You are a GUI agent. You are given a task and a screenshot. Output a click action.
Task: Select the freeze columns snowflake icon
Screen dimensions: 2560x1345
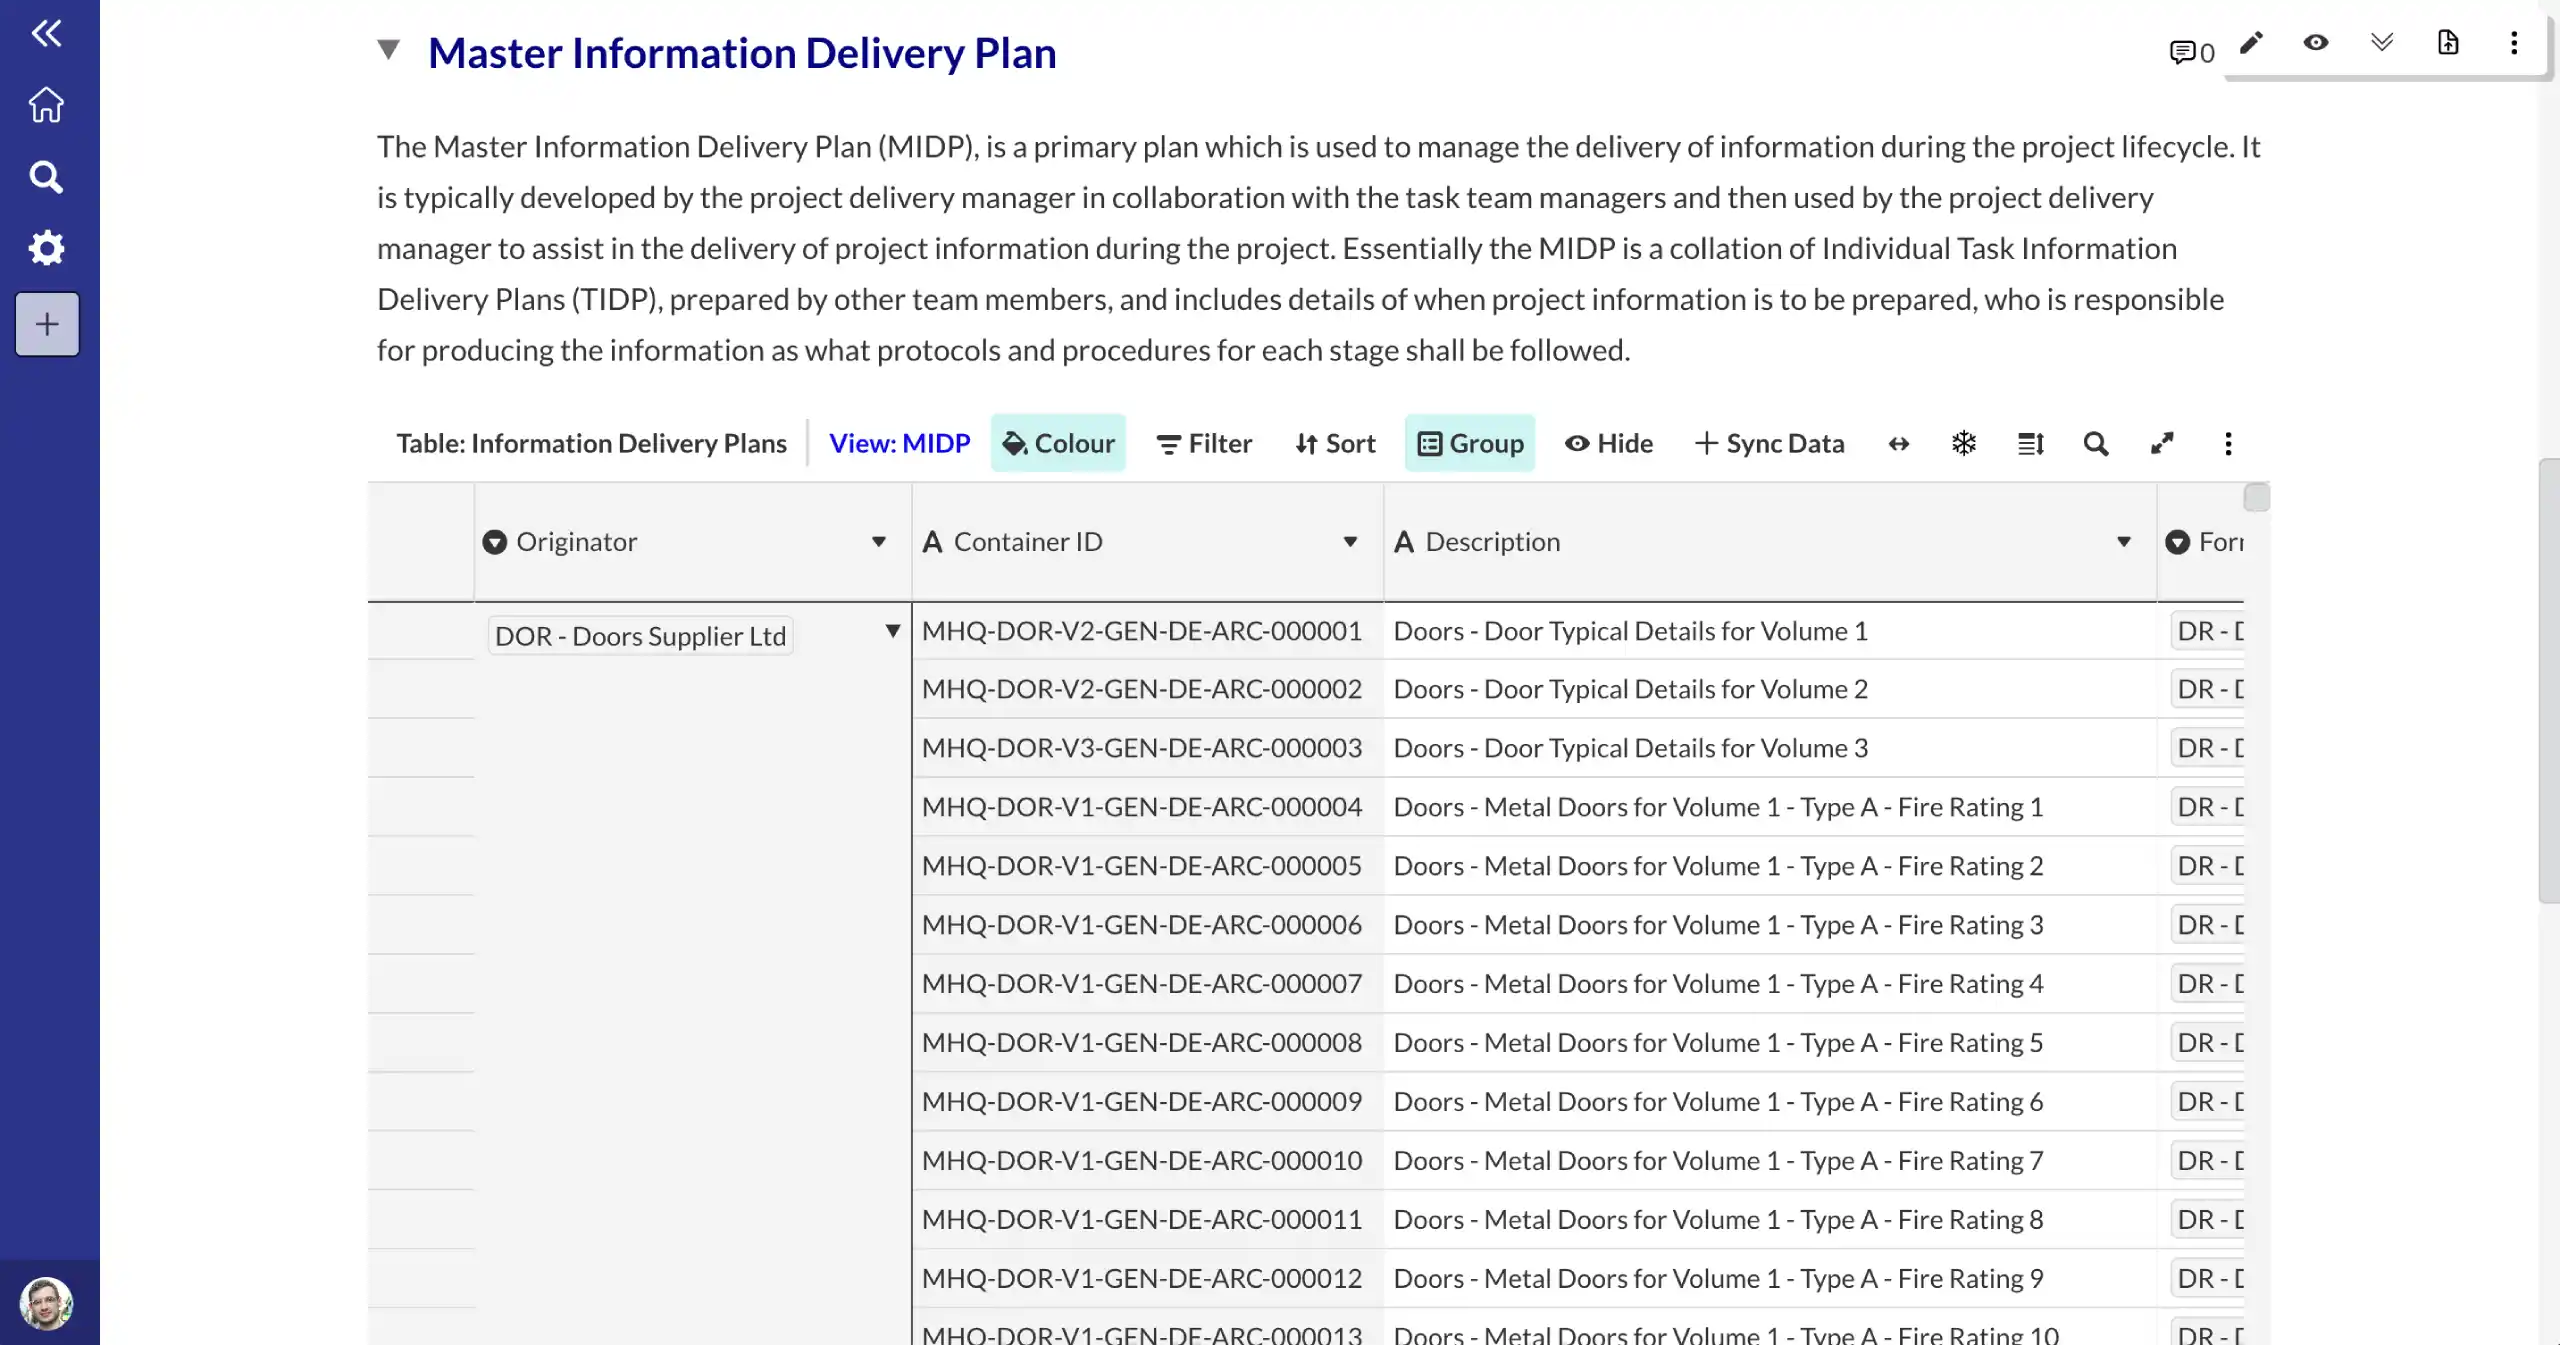[1963, 443]
